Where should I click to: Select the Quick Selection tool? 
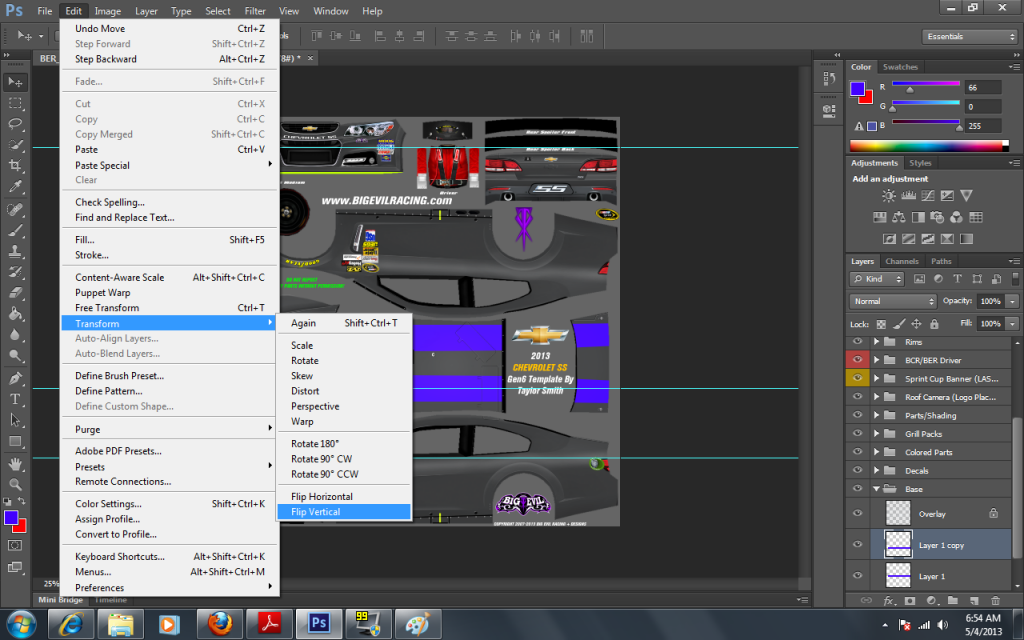click(15, 144)
